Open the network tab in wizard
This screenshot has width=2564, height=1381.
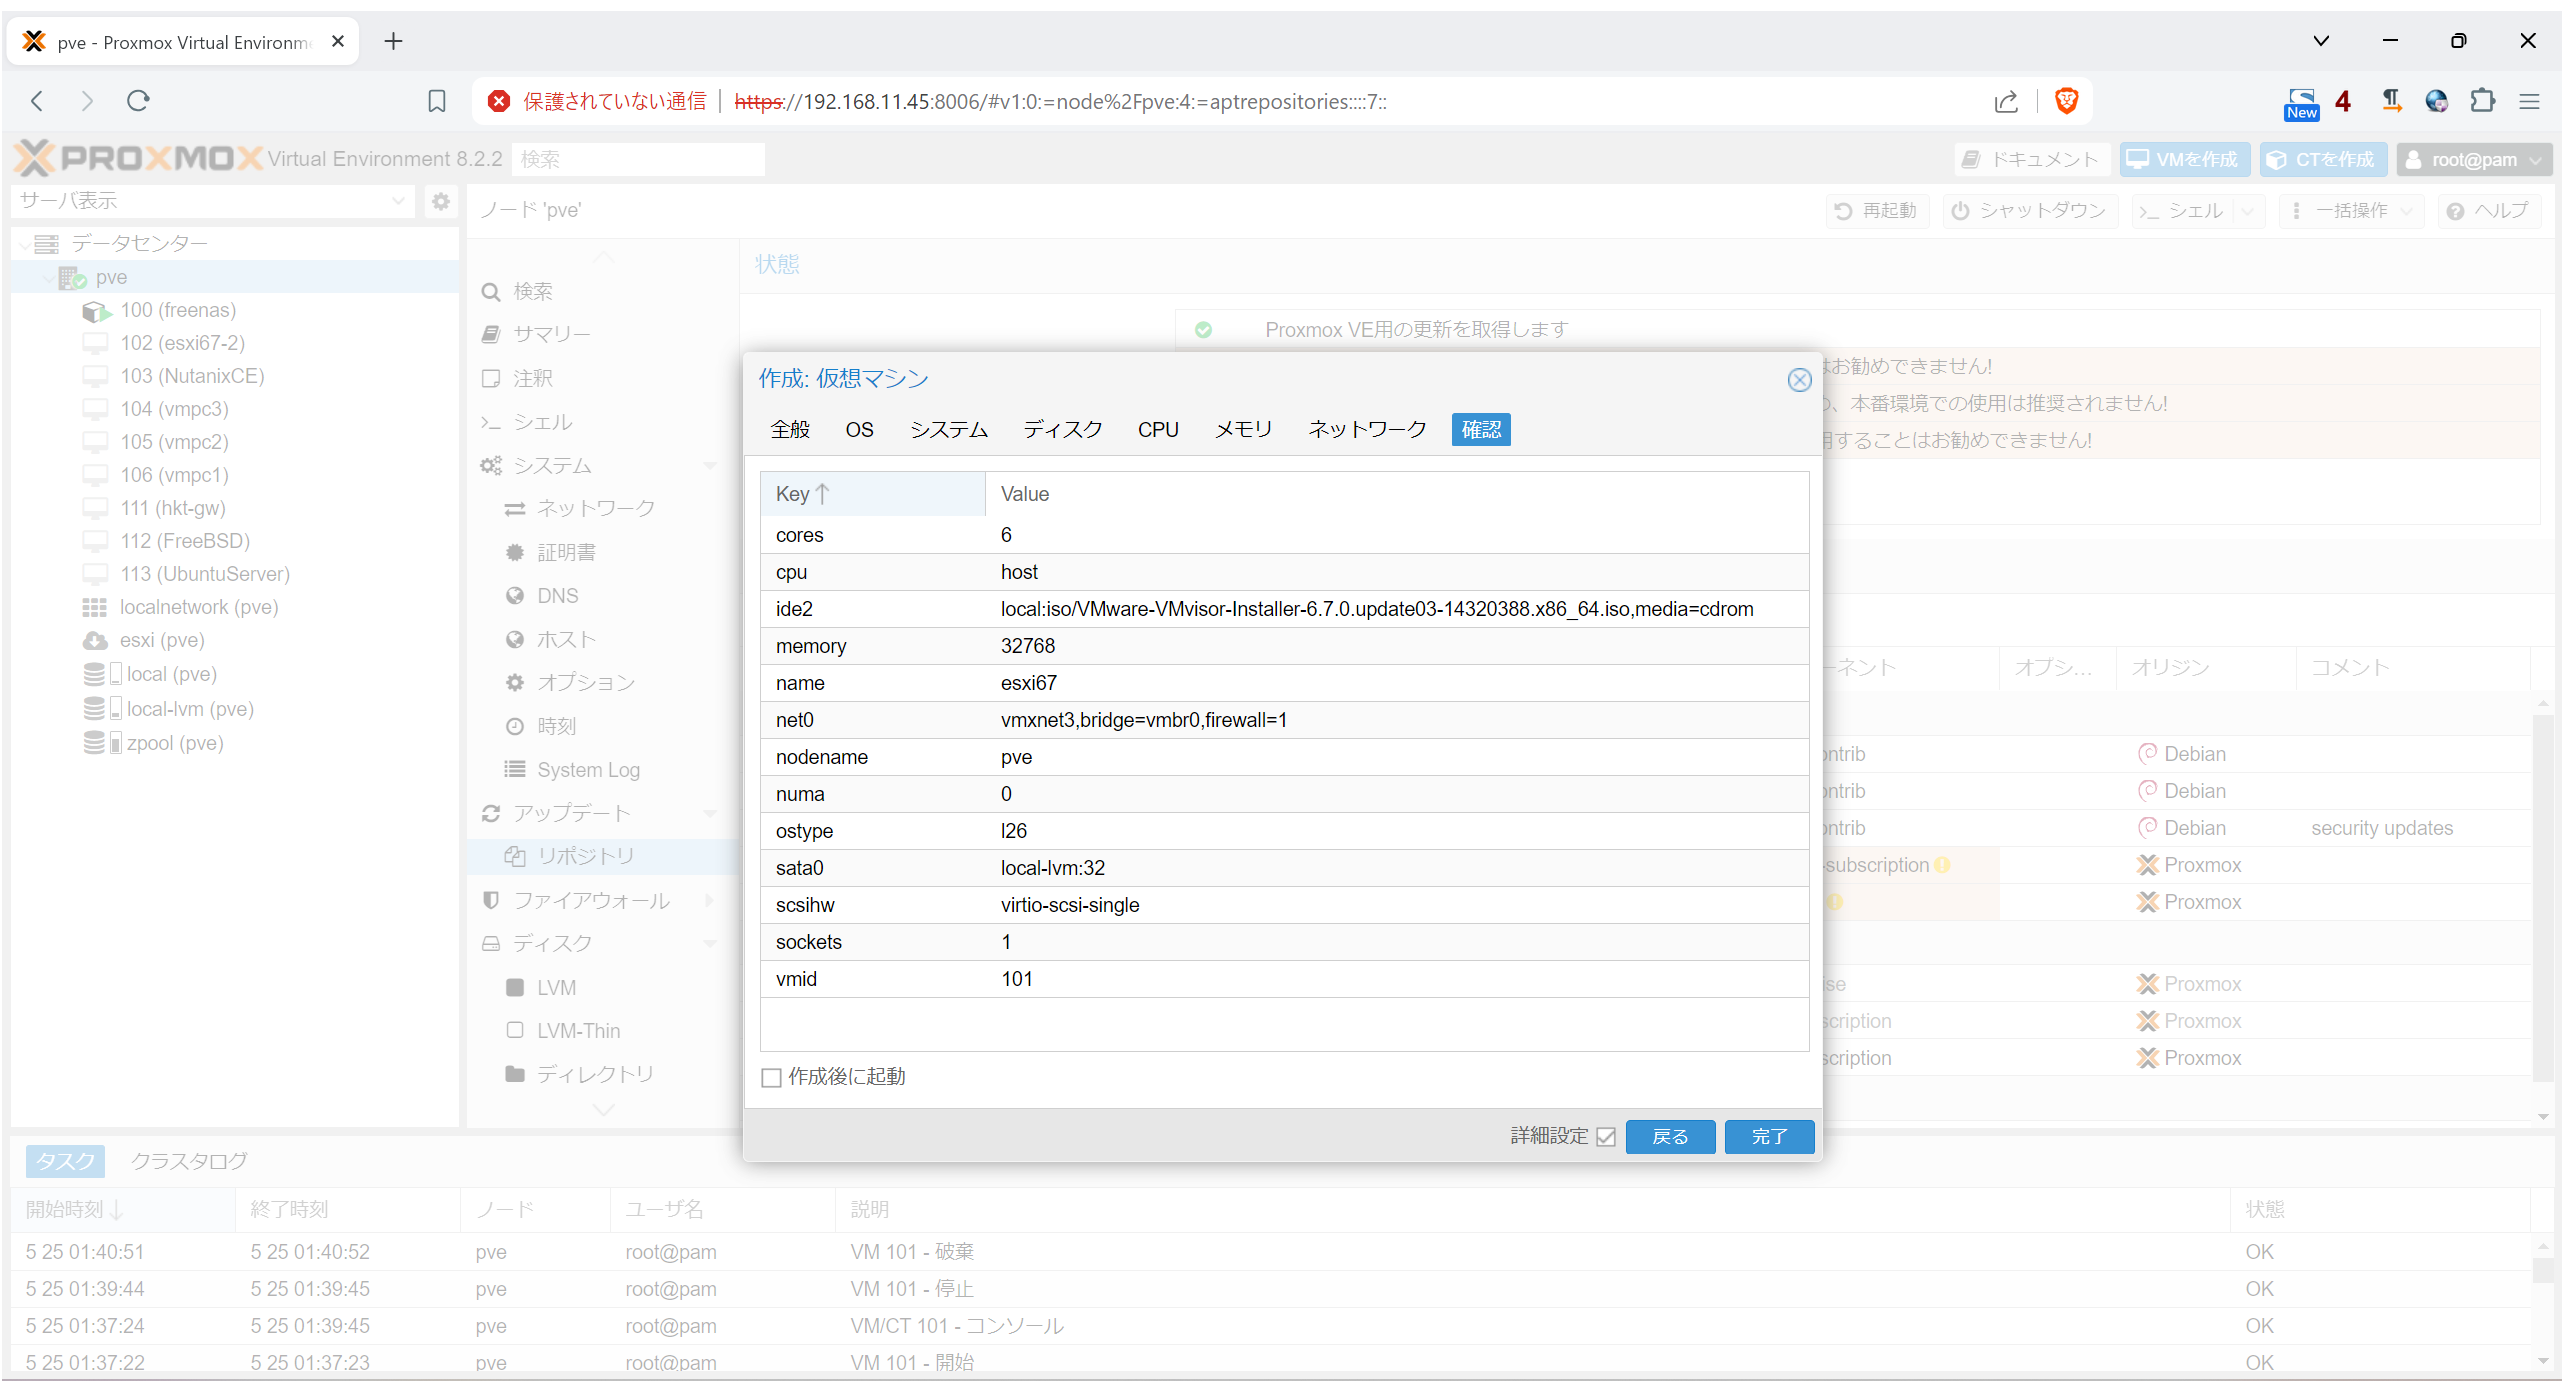(x=1366, y=430)
